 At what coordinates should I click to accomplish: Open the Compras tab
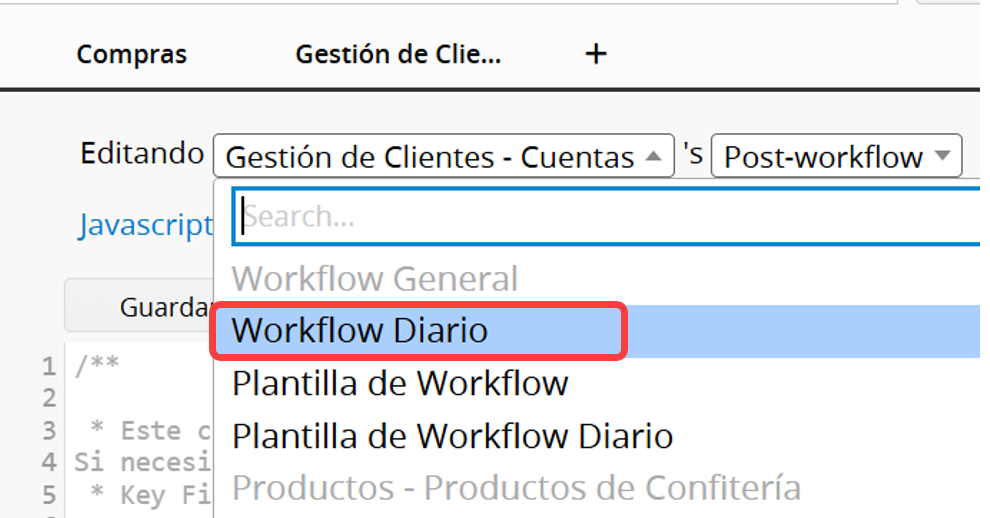click(x=132, y=54)
